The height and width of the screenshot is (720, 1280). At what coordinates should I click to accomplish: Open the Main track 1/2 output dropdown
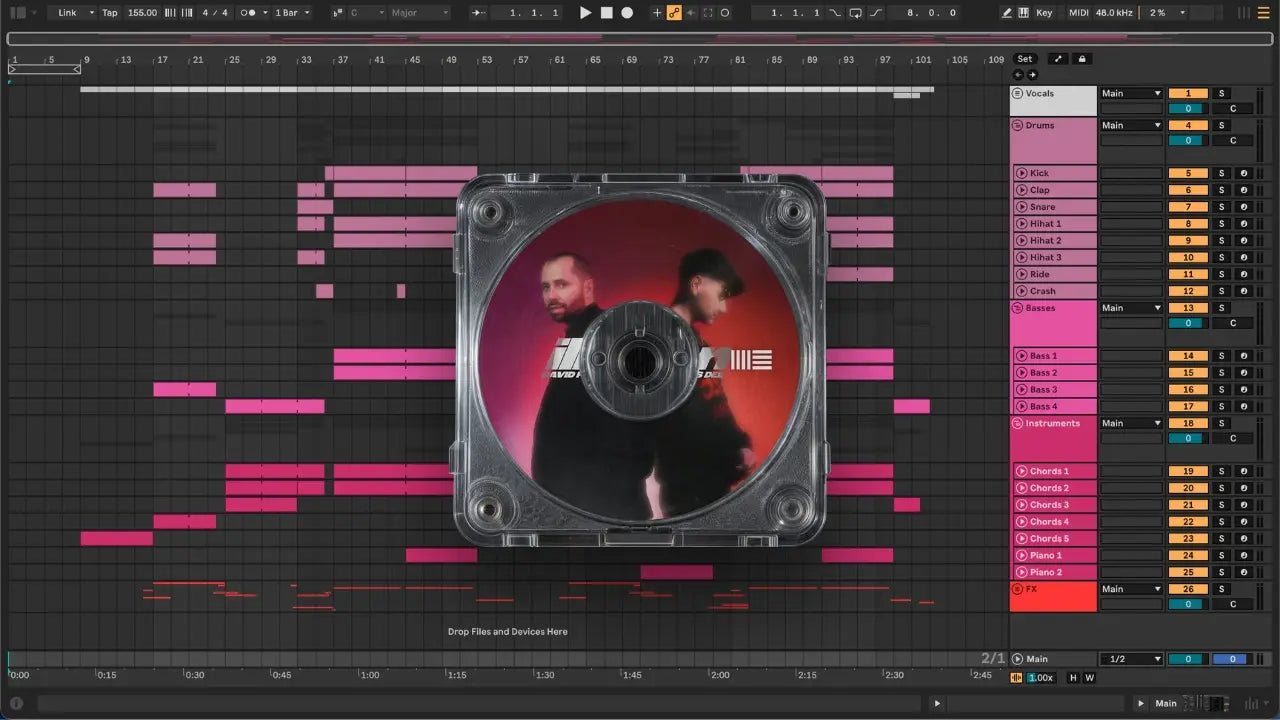point(1131,659)
